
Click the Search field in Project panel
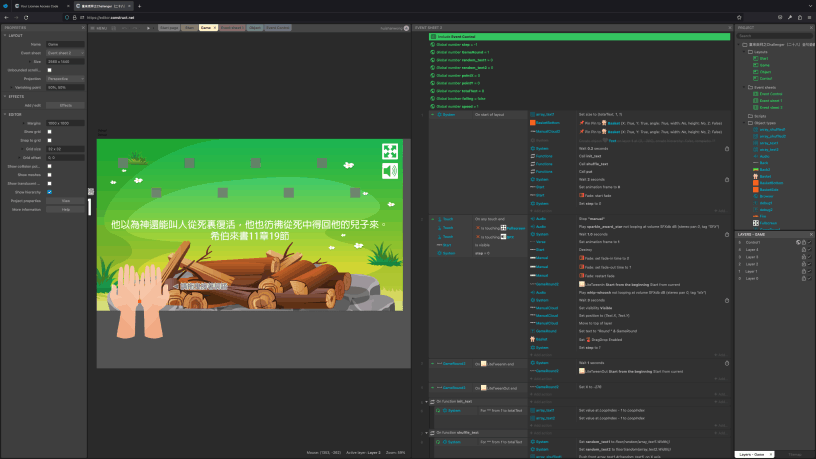[x=775, y=36]
